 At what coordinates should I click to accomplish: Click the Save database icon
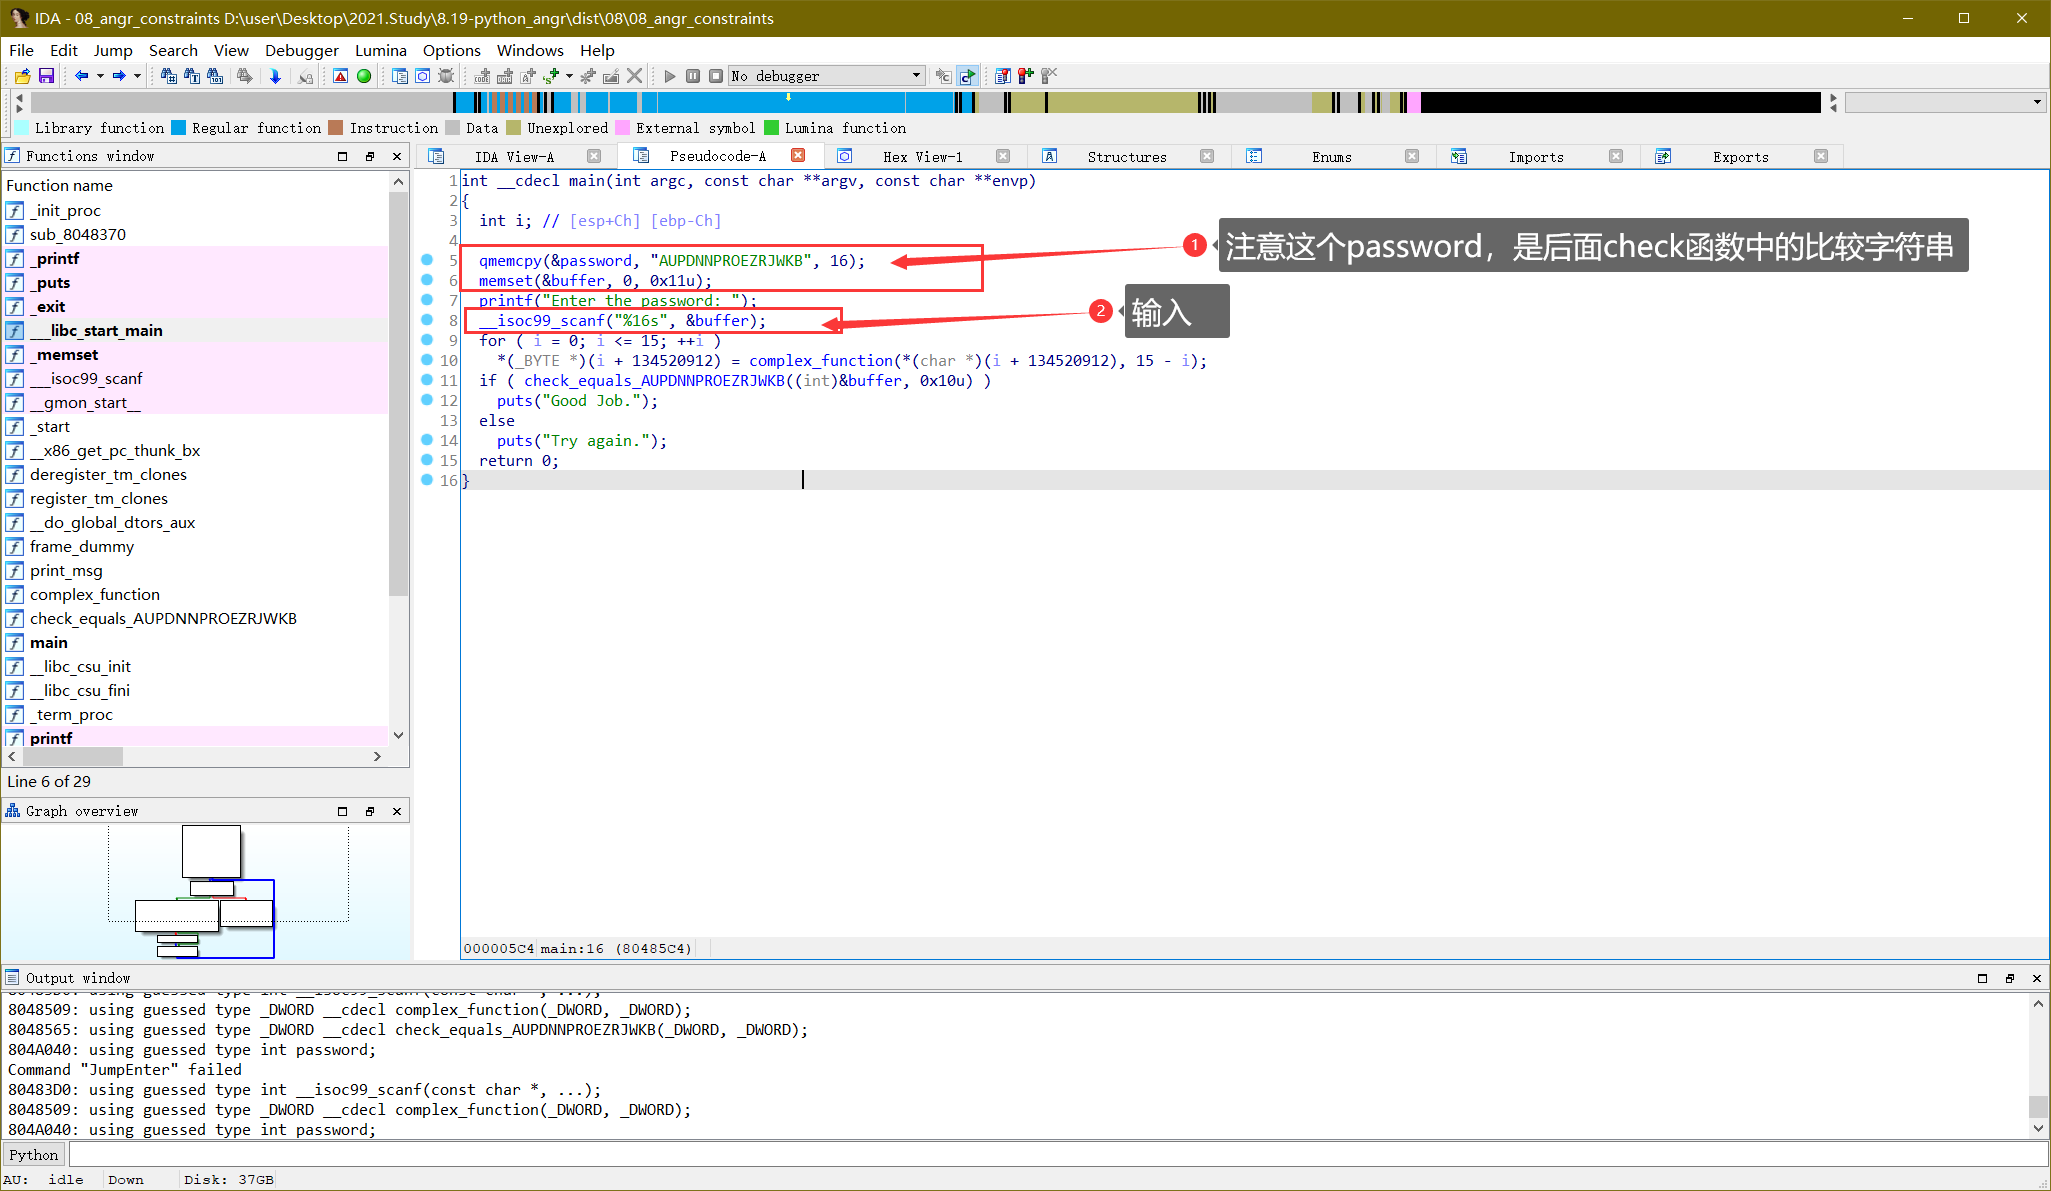click(x=46, y=76)
